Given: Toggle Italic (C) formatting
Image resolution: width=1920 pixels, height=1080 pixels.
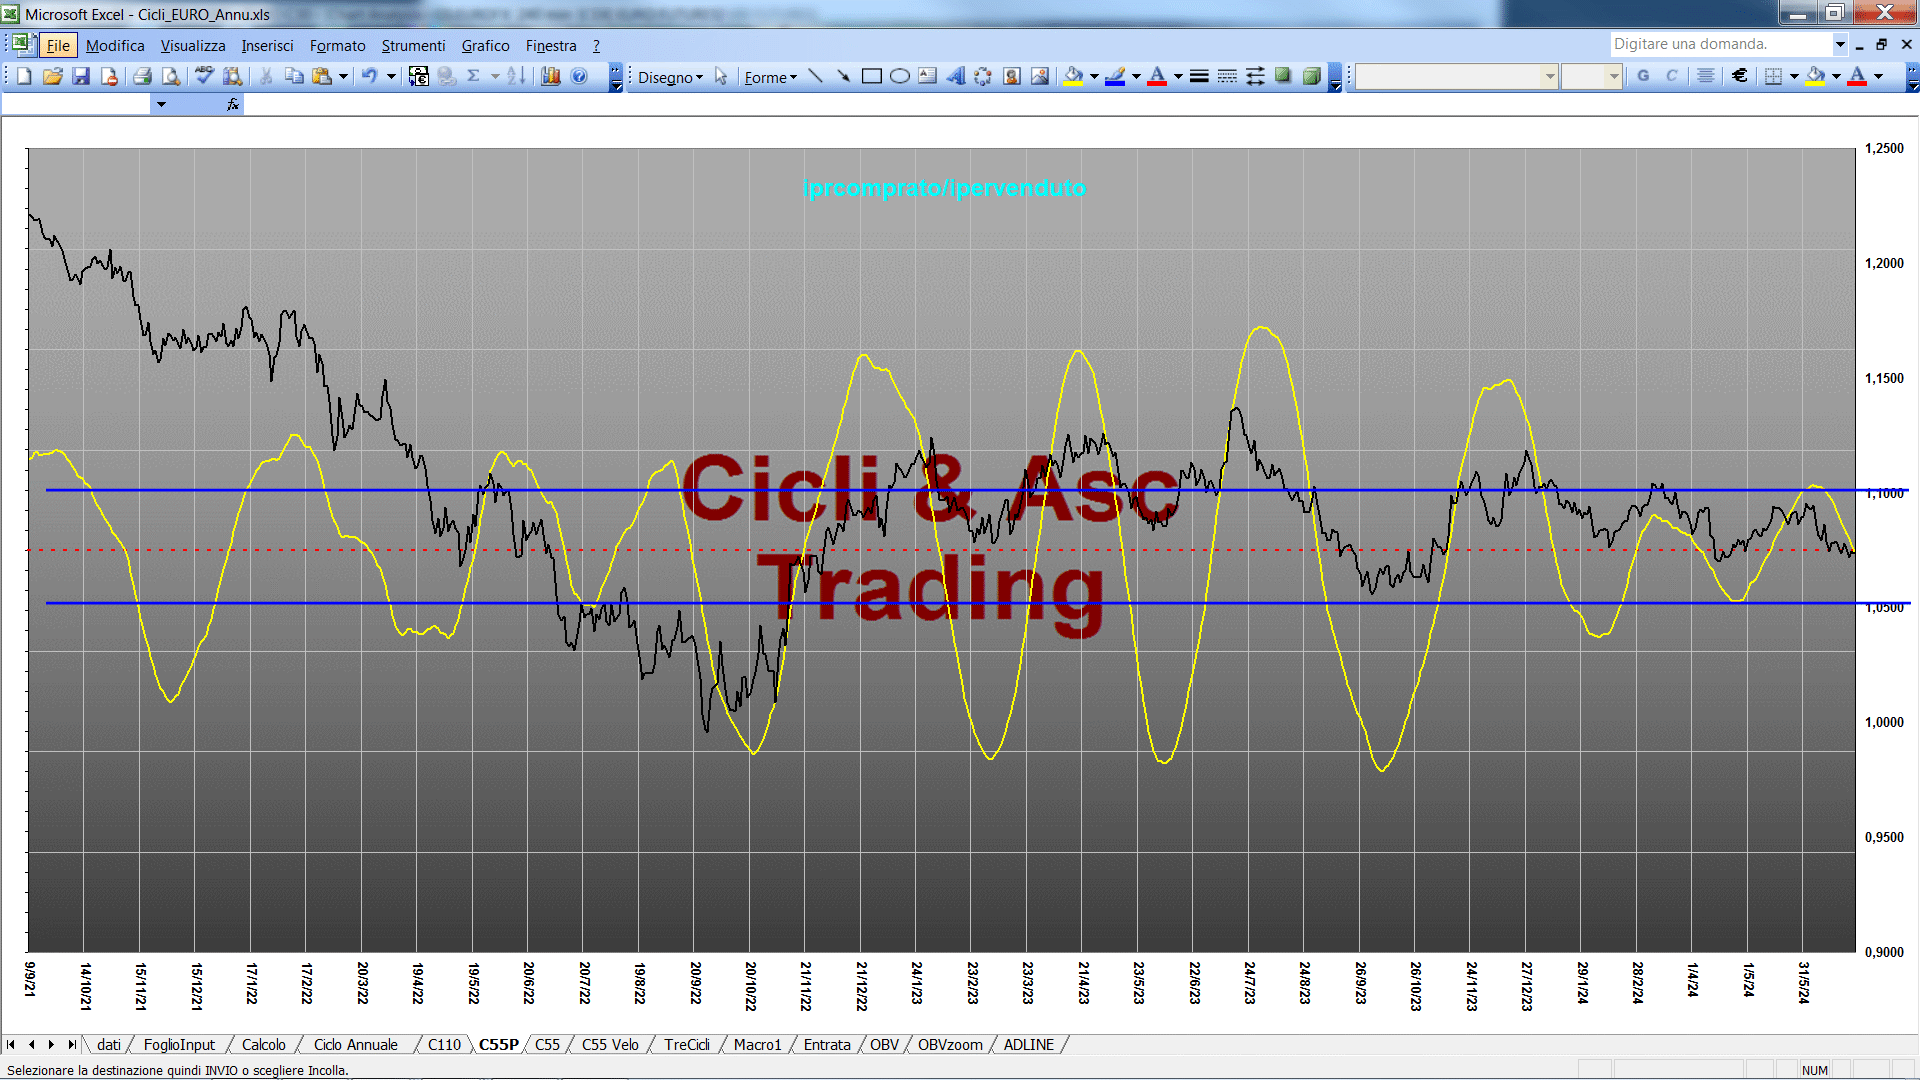Looking at the screenshot, I should [x=1671, y=76].
